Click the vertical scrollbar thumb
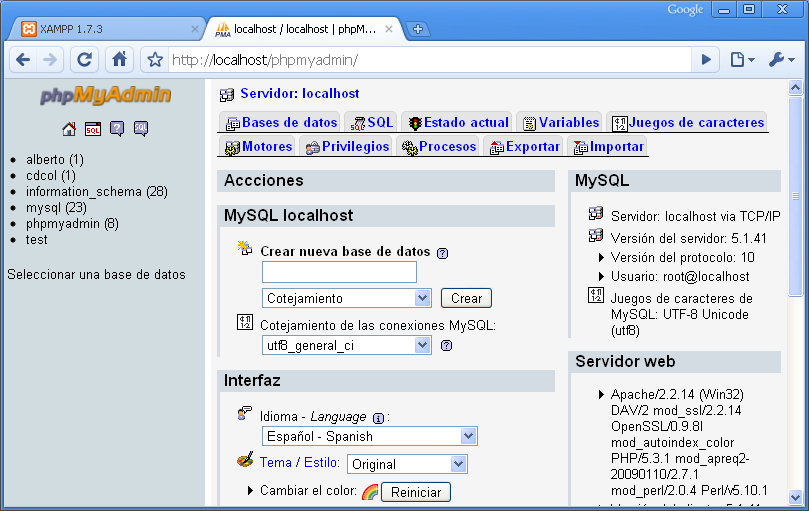The height and width of the screenshot is (511, 809). pos(795,196)
